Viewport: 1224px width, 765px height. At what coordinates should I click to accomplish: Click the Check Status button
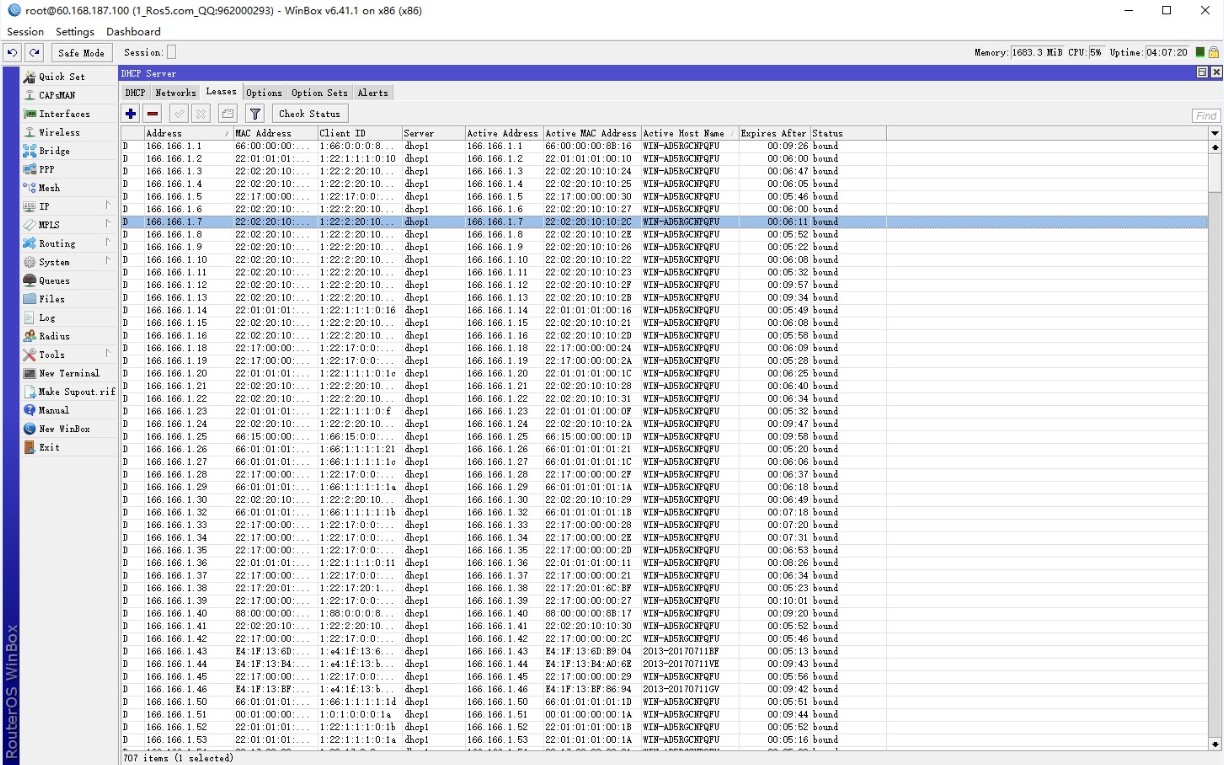point(310,114)
